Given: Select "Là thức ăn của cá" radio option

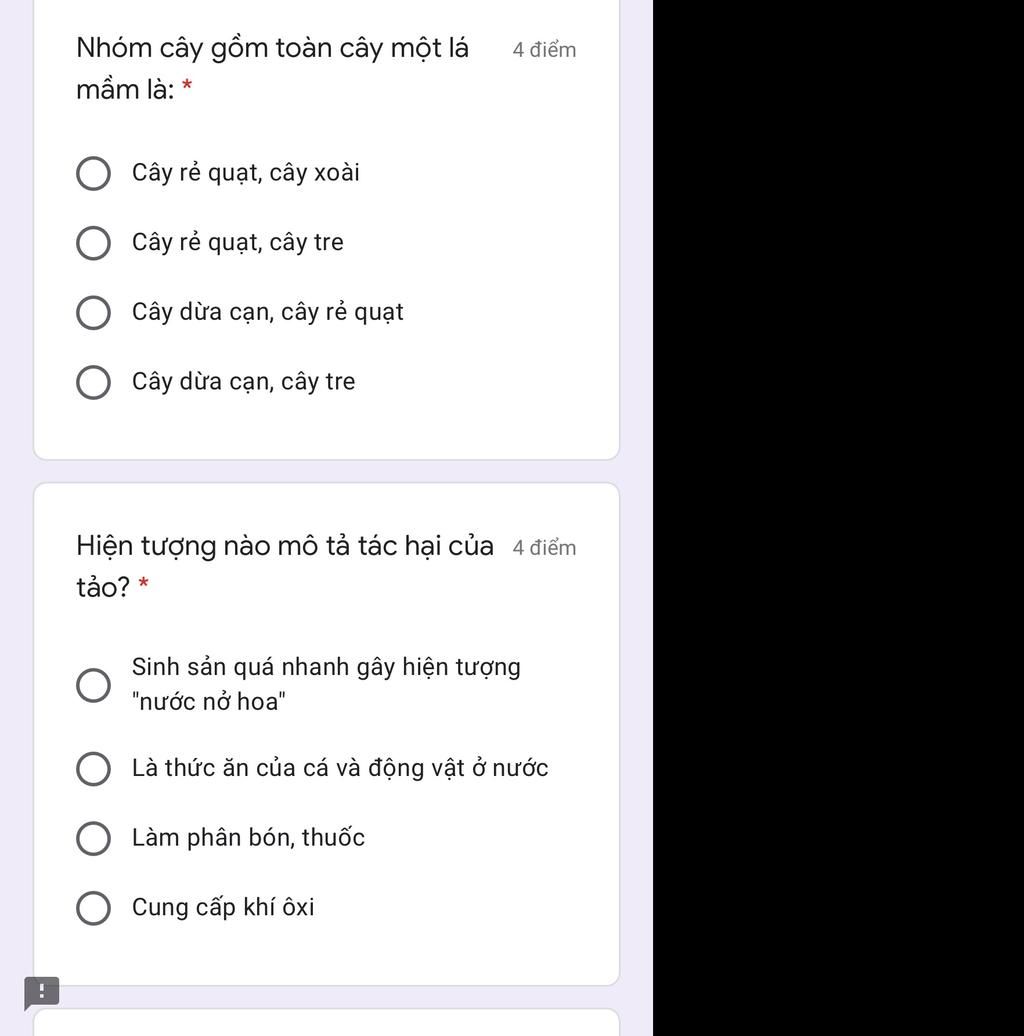Looking at the screenshot, I should (x=94, y=769).
